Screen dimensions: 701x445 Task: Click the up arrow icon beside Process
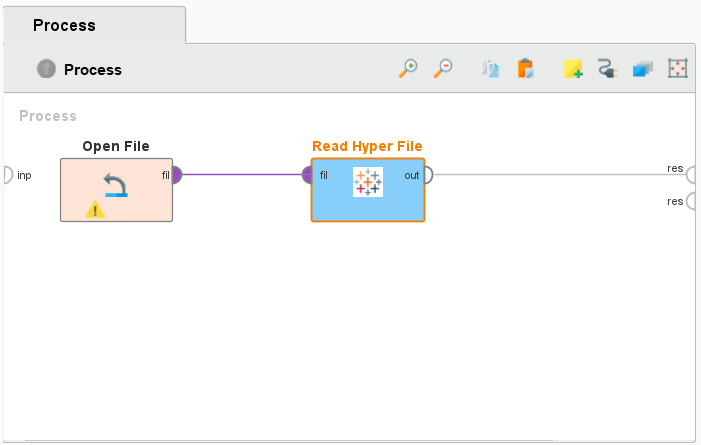46,69
